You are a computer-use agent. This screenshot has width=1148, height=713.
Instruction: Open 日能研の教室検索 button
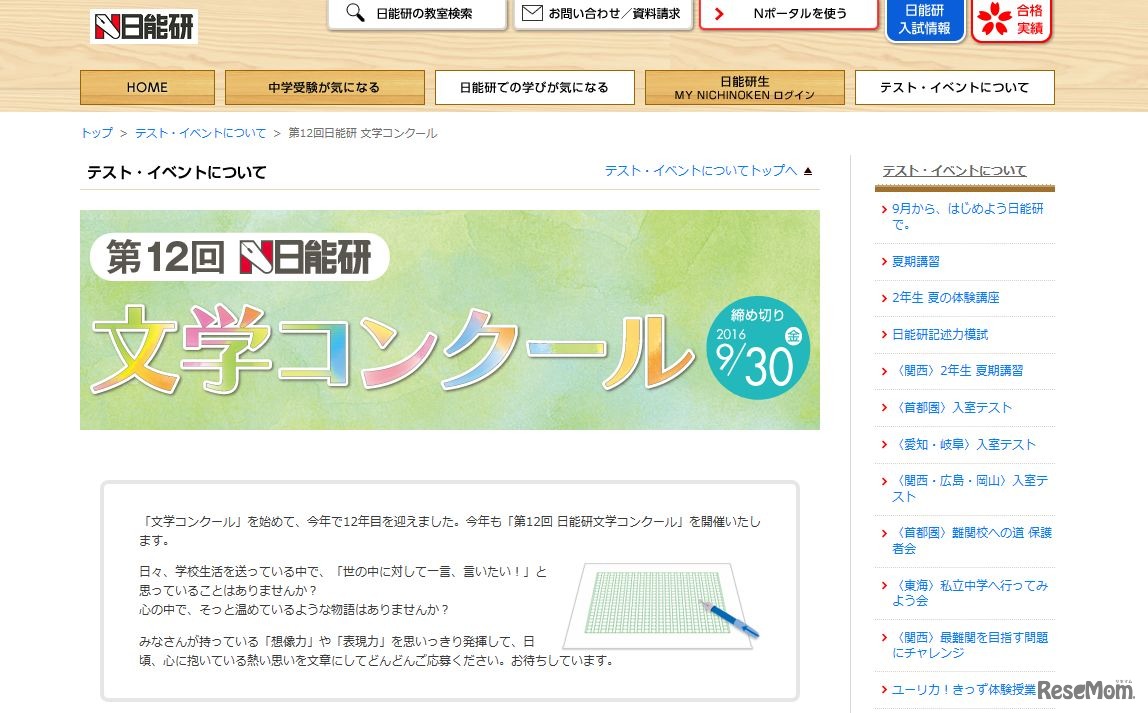417,14
